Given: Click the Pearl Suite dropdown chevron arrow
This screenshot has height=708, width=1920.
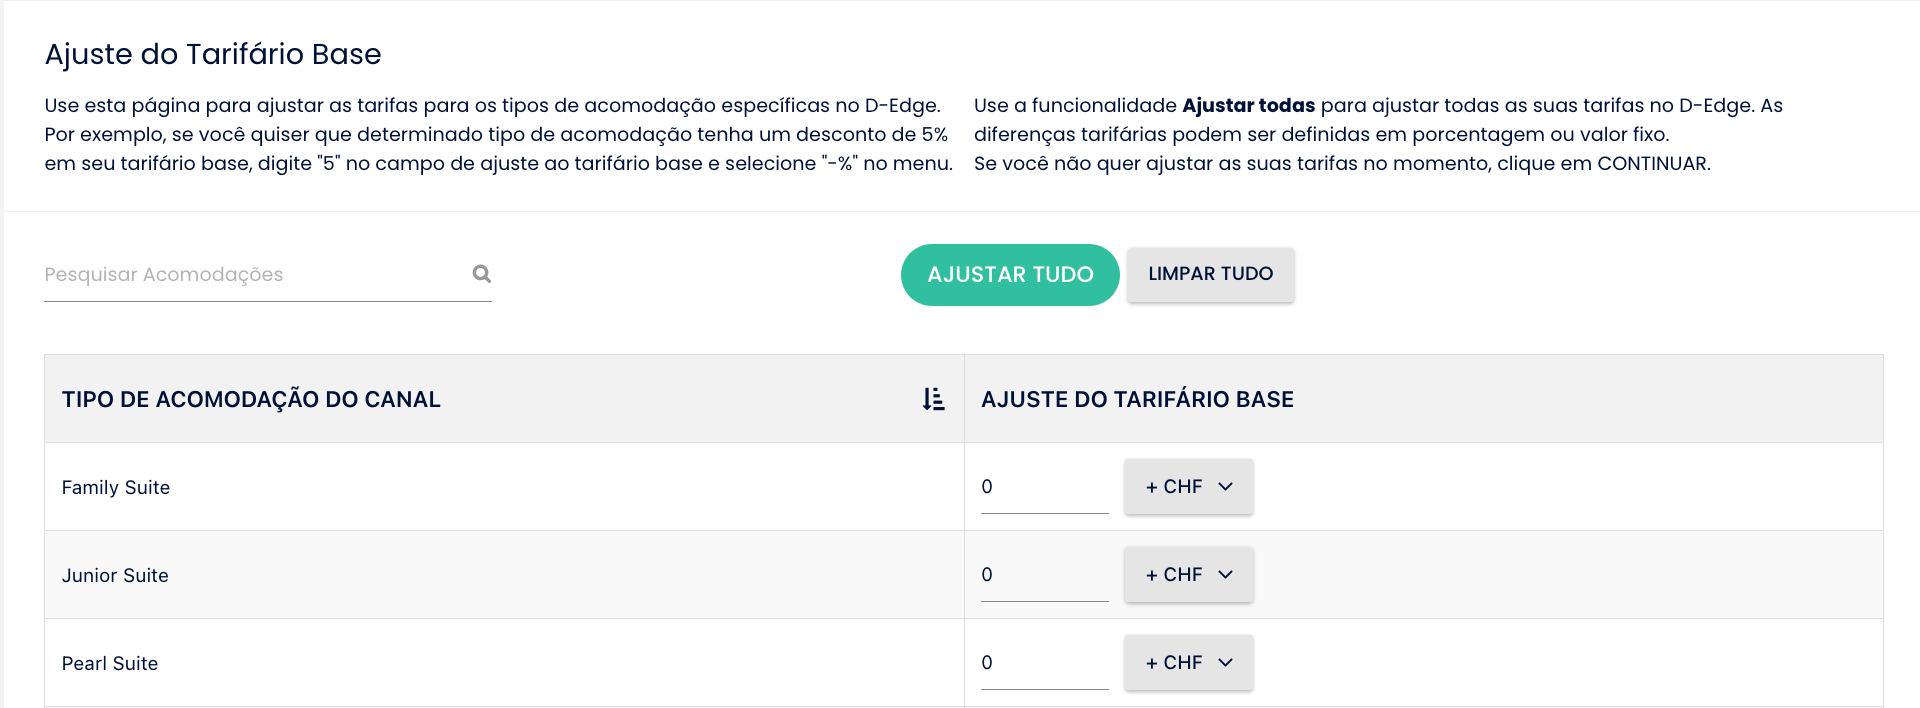Looking at the screenshot, I should [1225, 663].
